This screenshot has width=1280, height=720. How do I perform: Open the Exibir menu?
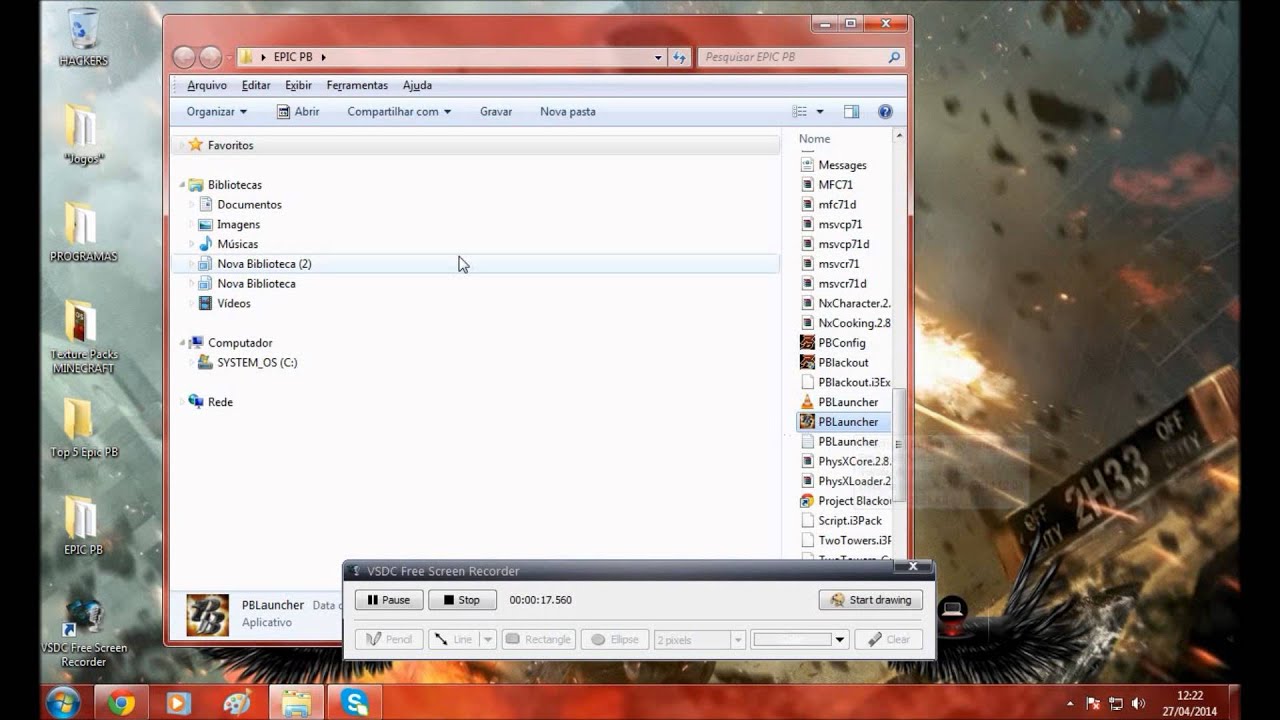[298, 86]
